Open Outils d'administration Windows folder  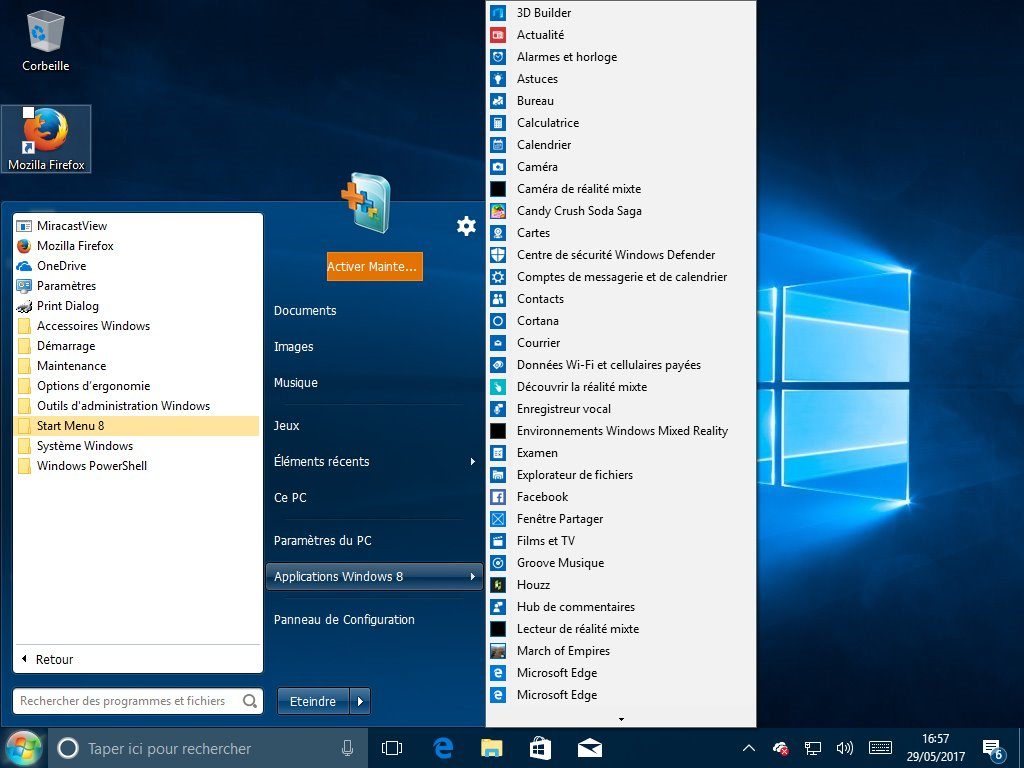pos(137,406)
